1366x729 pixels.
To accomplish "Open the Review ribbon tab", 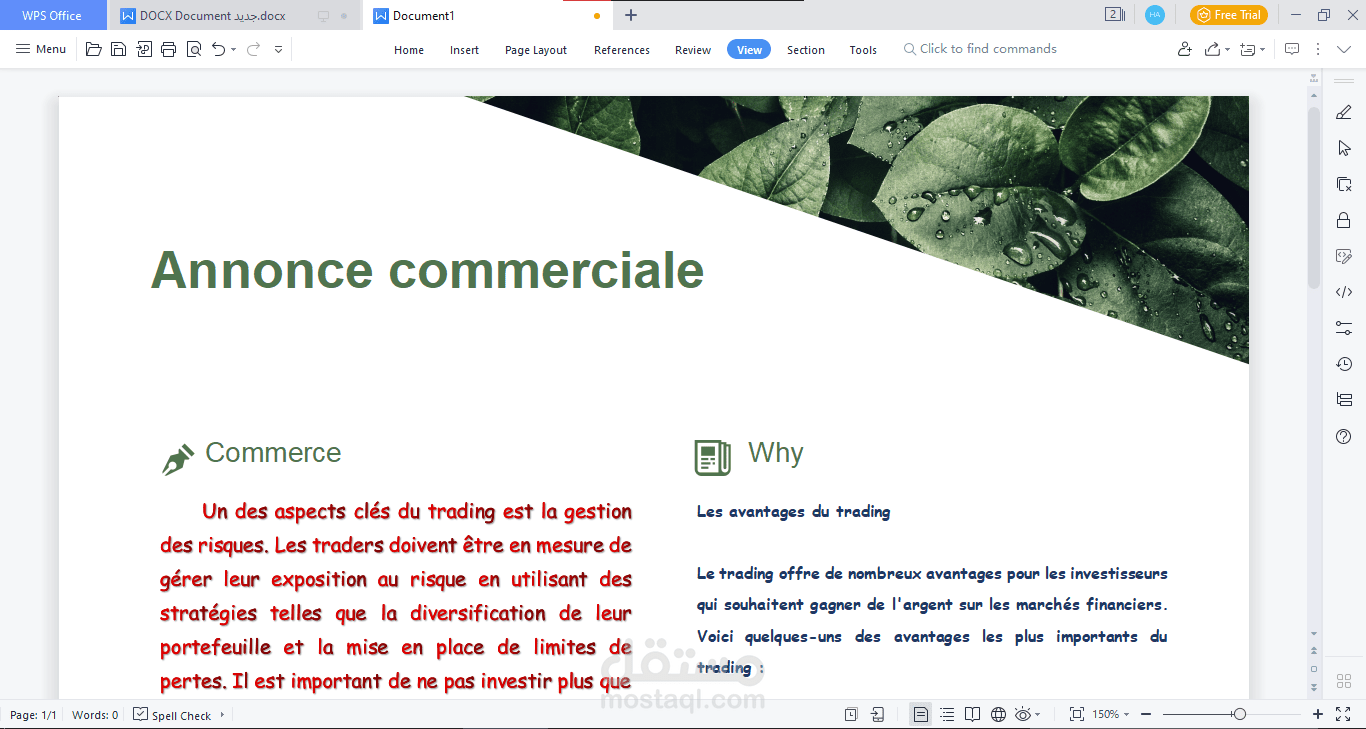I will coord(693,50).
